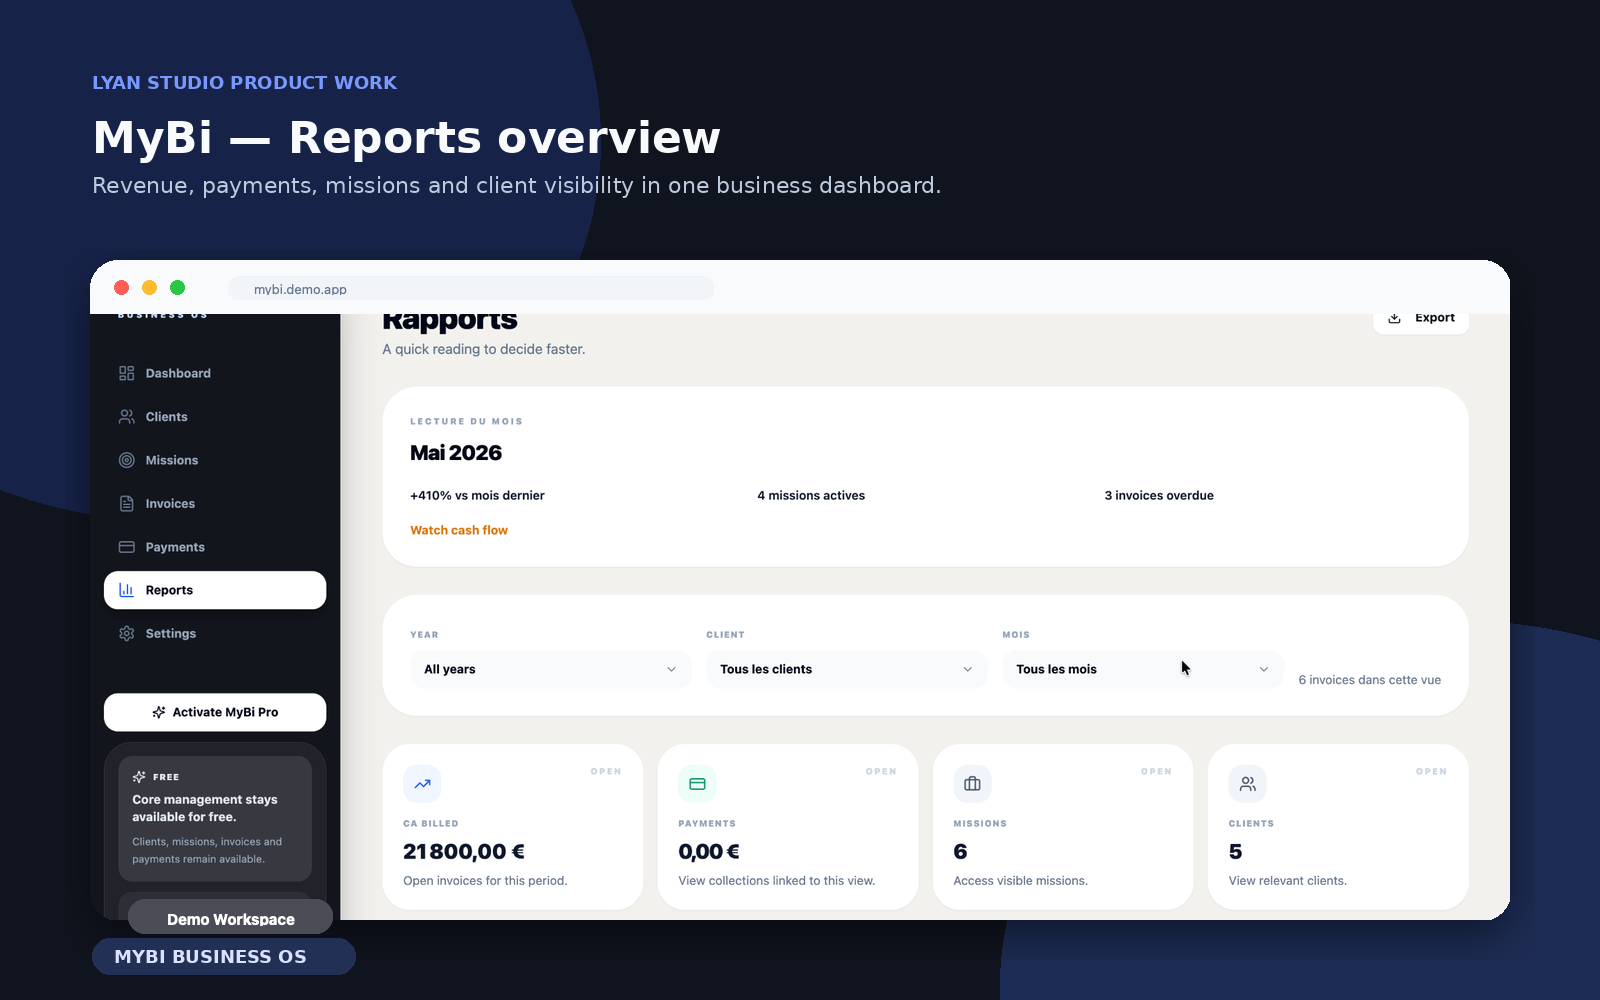Click the Settings gear icon in sidebar
Screen dimensions: 1600x1000
click(x=126, y=634)
